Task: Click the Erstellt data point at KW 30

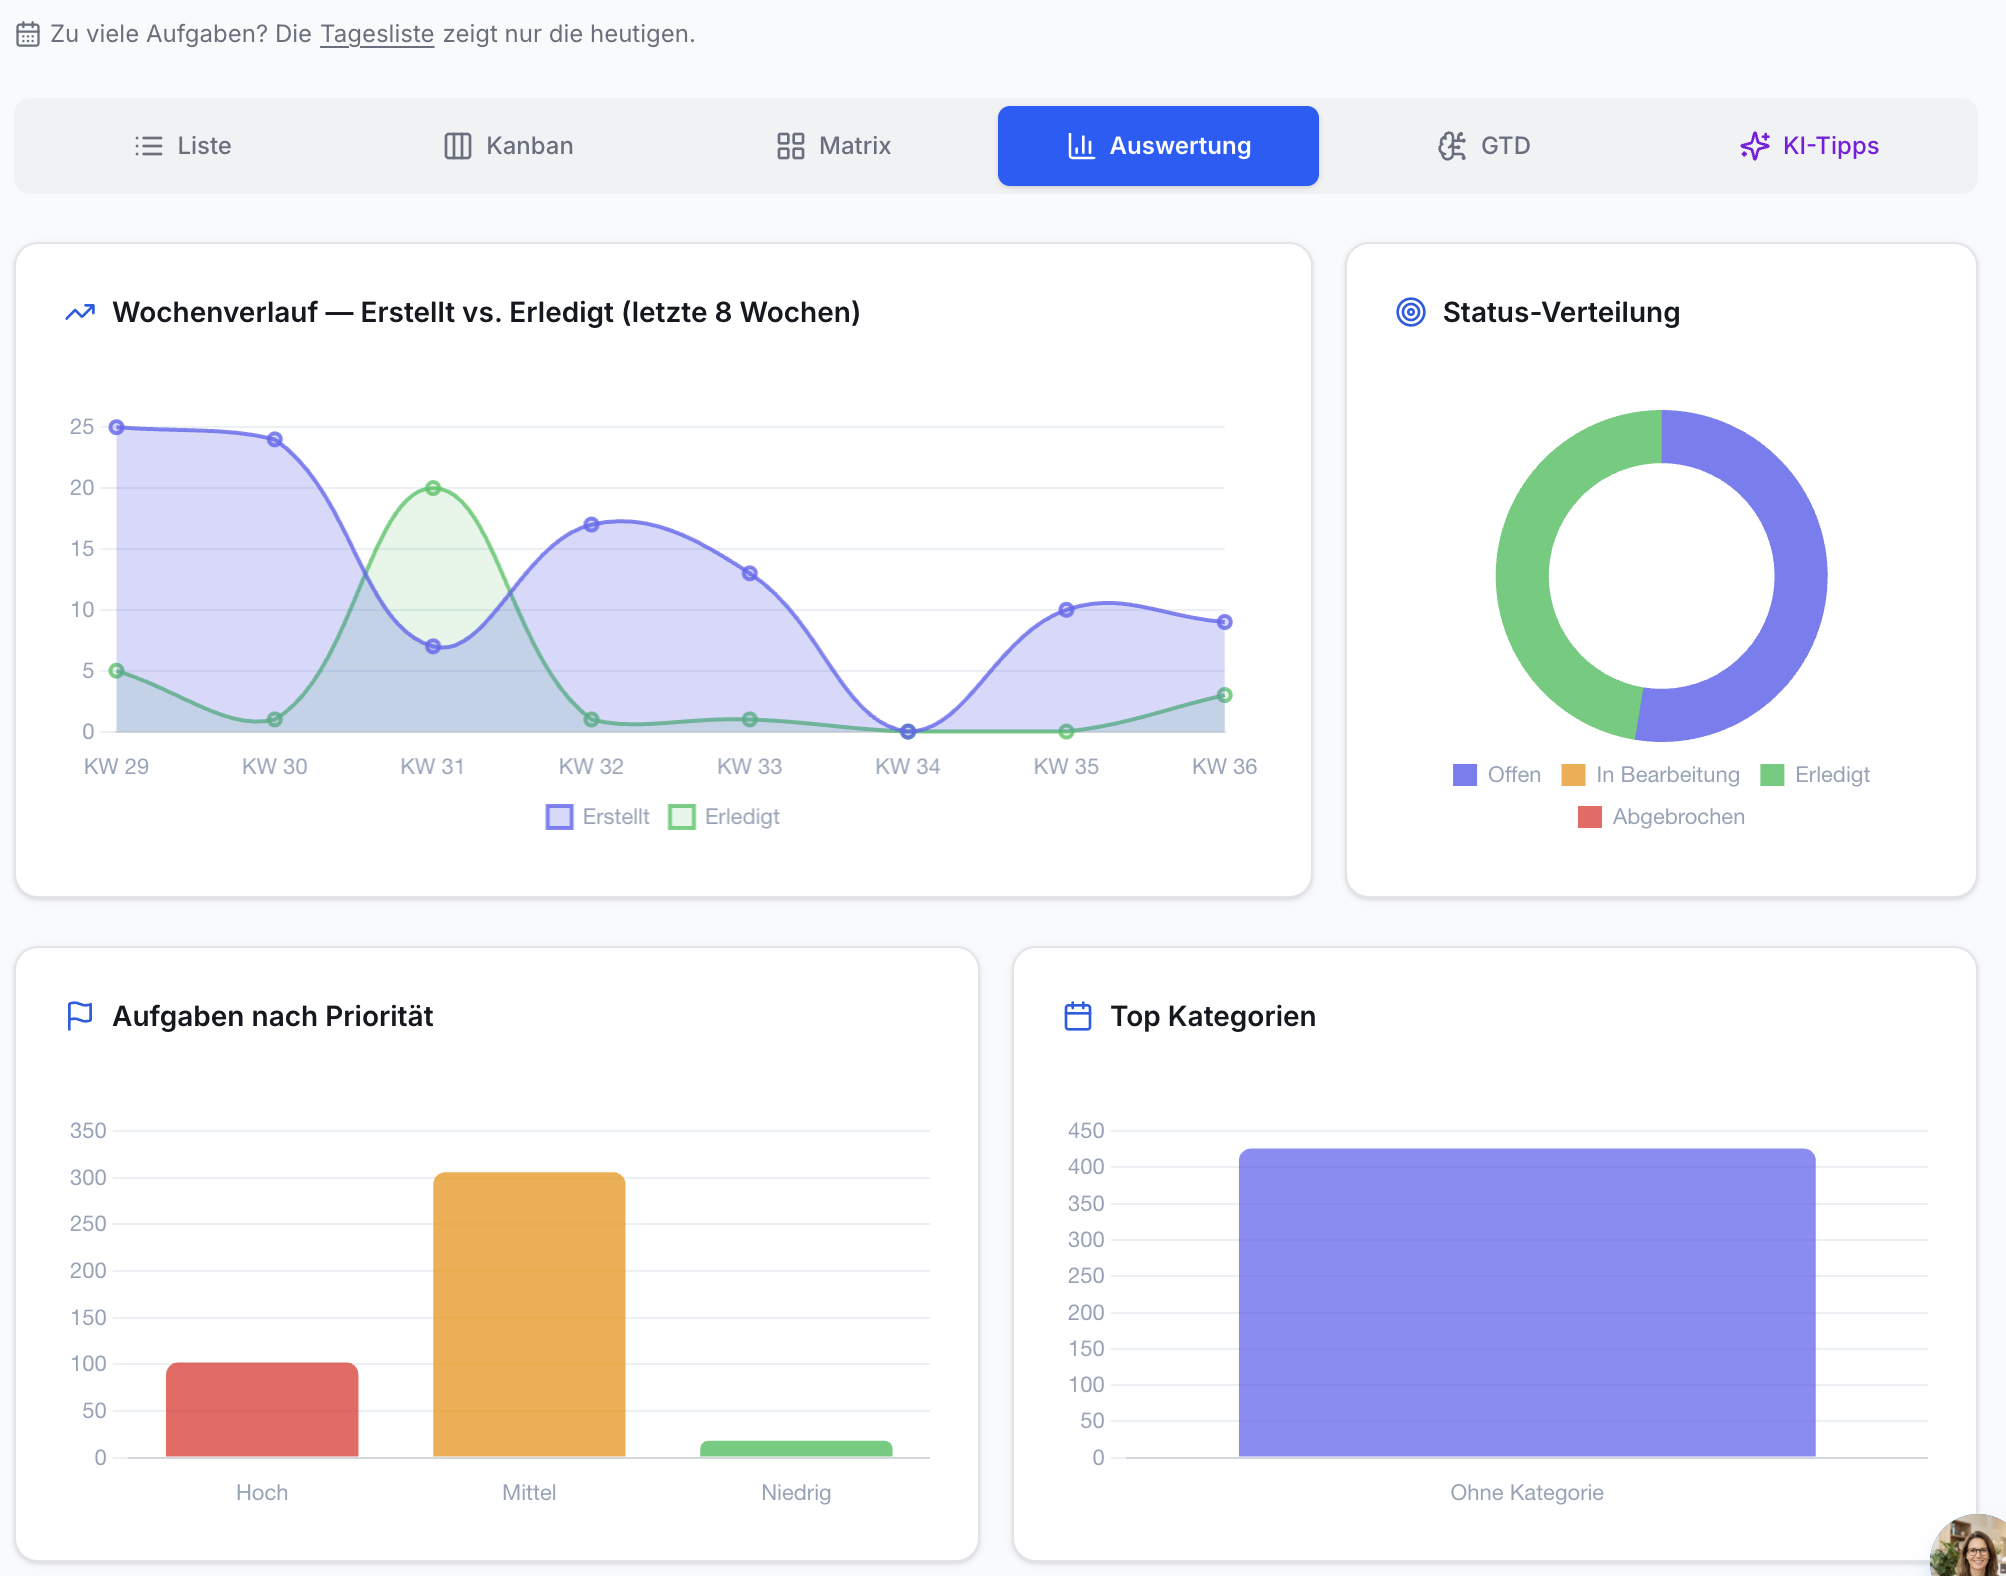Action: click(275, 440)
